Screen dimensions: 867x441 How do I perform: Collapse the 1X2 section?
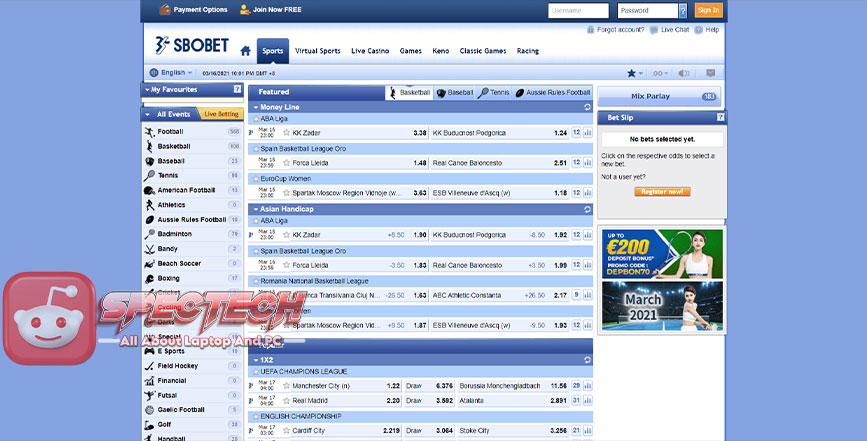coord(256,360)
